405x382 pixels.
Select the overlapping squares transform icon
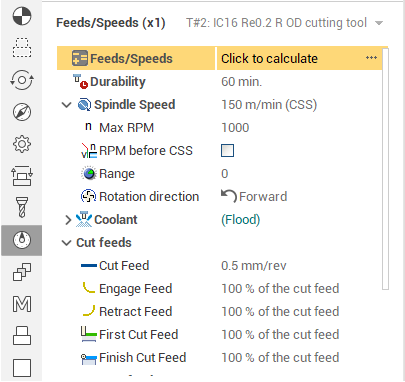[22, 272]
